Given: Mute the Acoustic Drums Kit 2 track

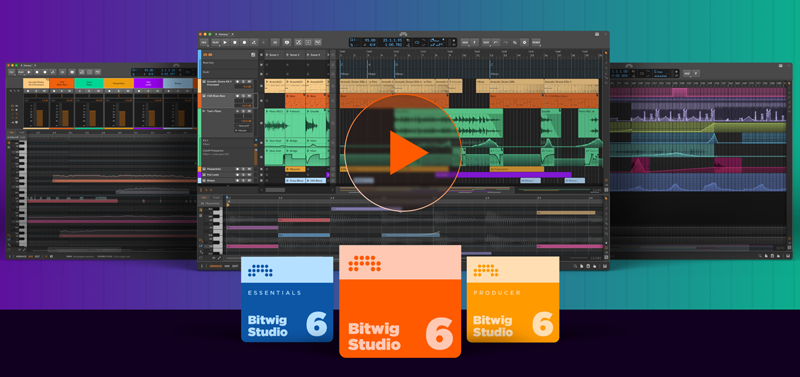Looking at the screenshot, I should [249, 82].
